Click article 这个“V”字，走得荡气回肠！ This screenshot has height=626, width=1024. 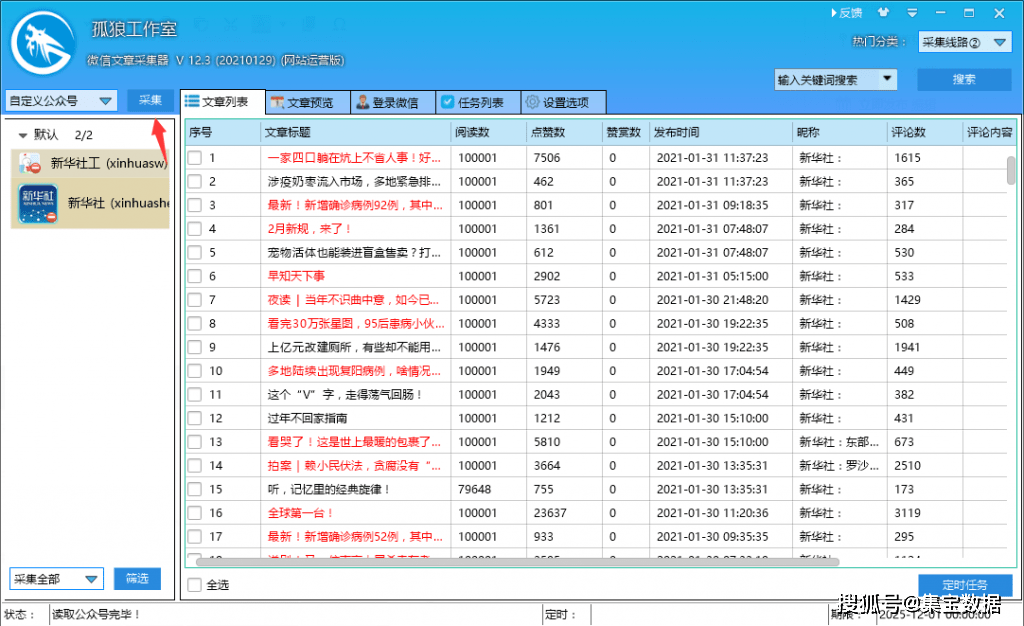[345, 395]
